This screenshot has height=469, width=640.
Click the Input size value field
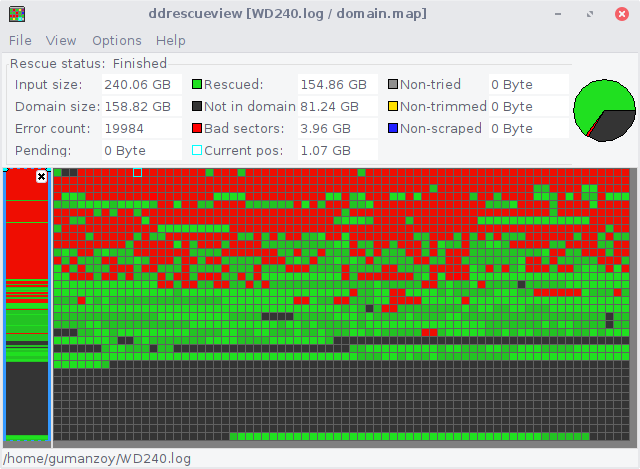141,84
